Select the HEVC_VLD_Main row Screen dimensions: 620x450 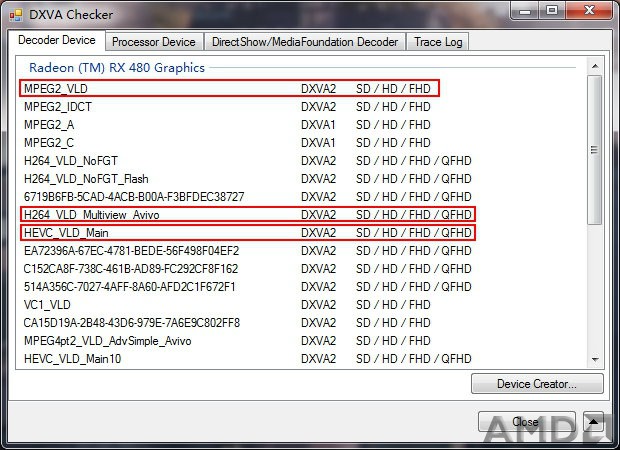click(x=248, y=233)
